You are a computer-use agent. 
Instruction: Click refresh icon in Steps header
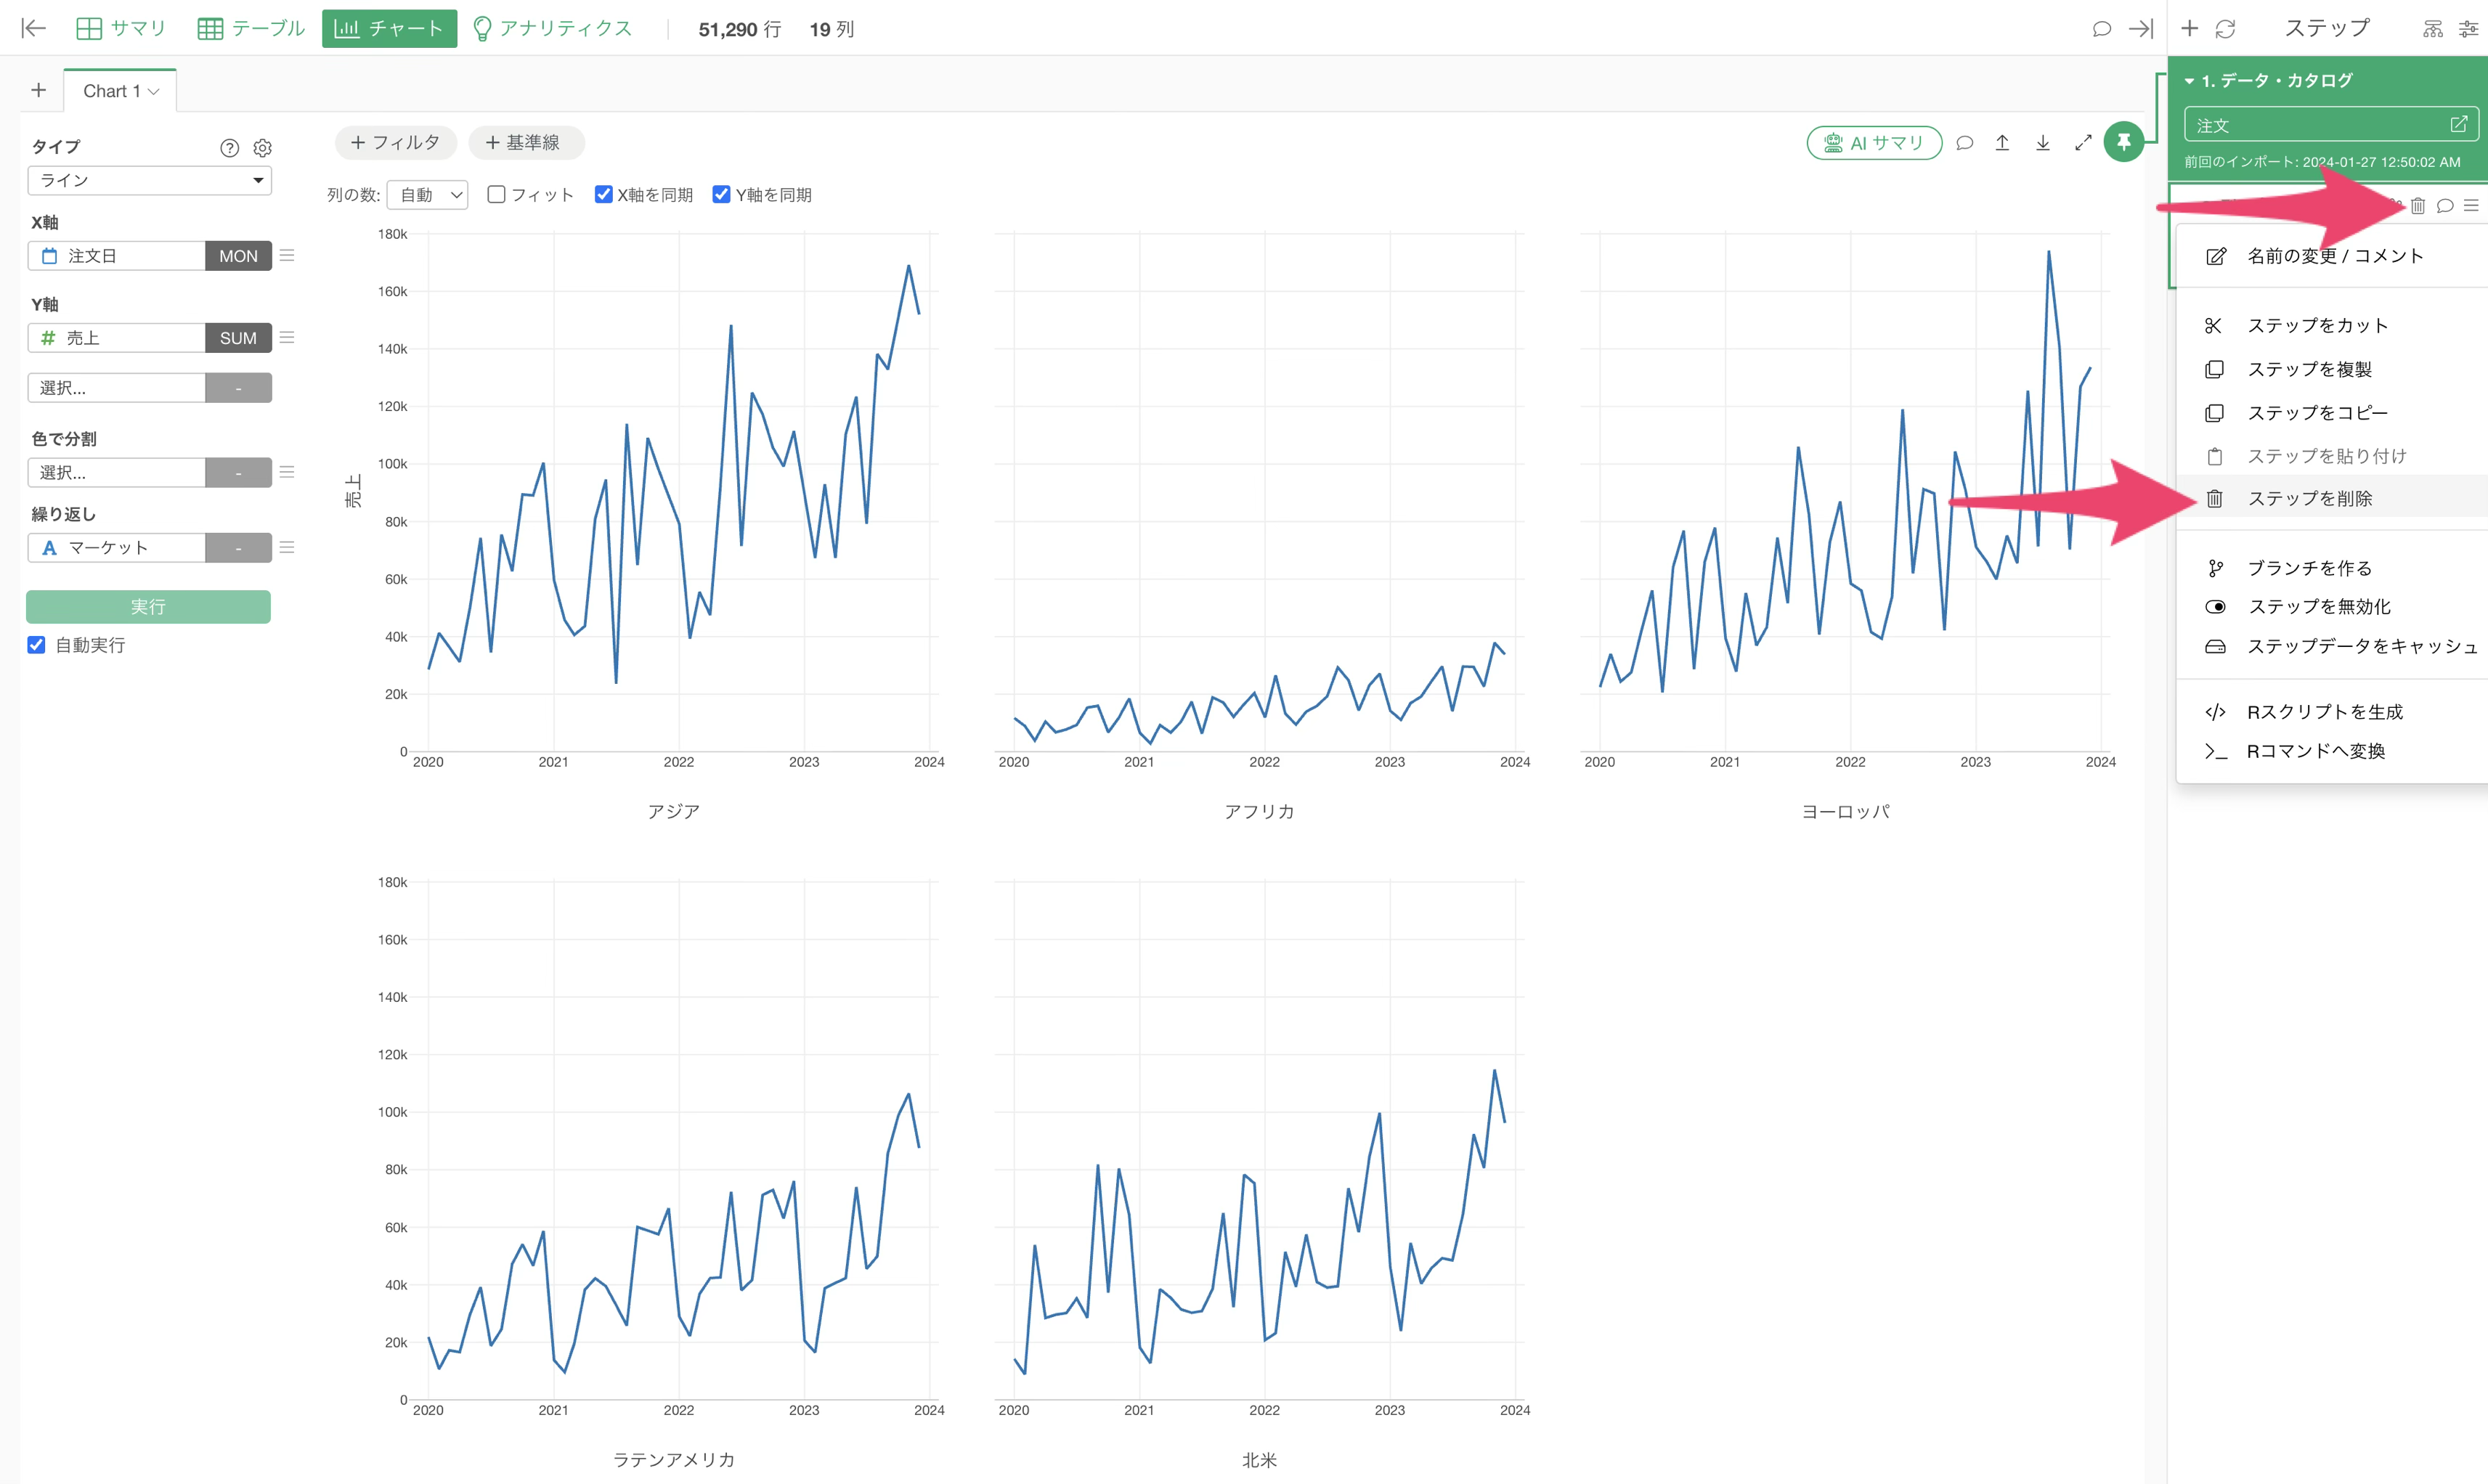[x=2225, y=29]
